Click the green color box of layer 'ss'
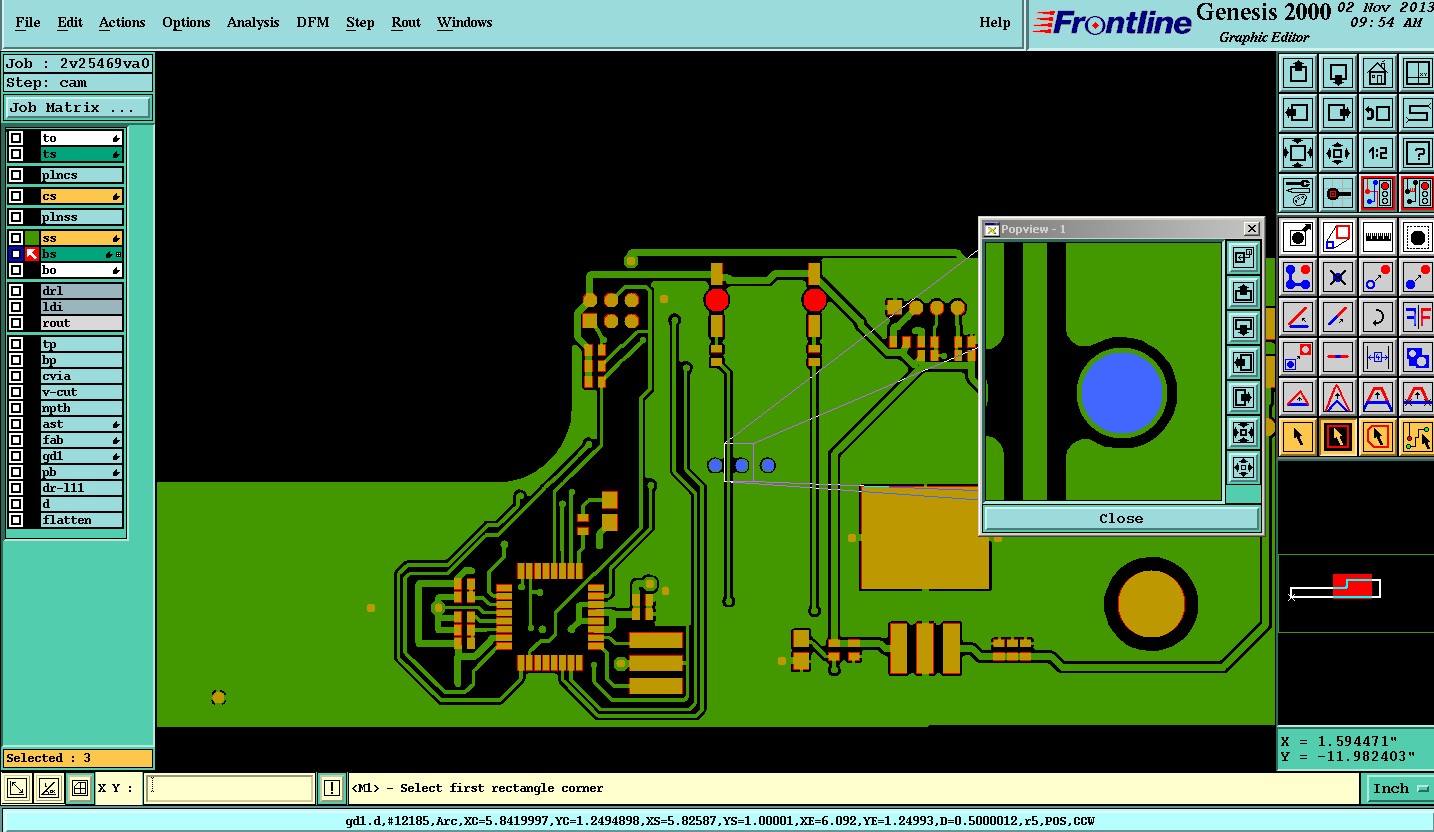The width and height of the screenshot is (1434, 832). pyautogui.click(x=32, y=238)
